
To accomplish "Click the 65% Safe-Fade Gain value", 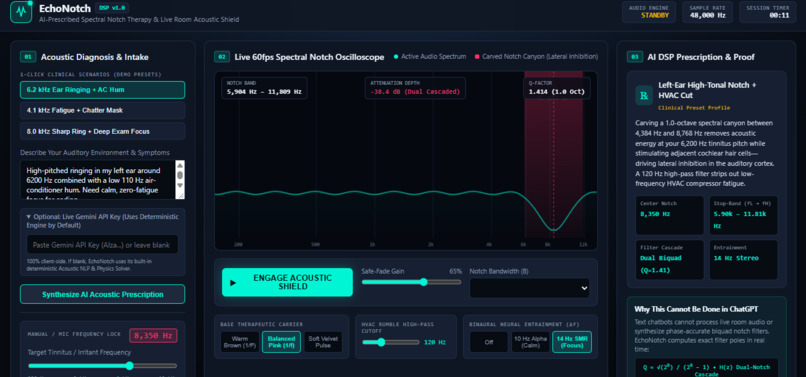I will pyautogui.click(x=455, y=272).
